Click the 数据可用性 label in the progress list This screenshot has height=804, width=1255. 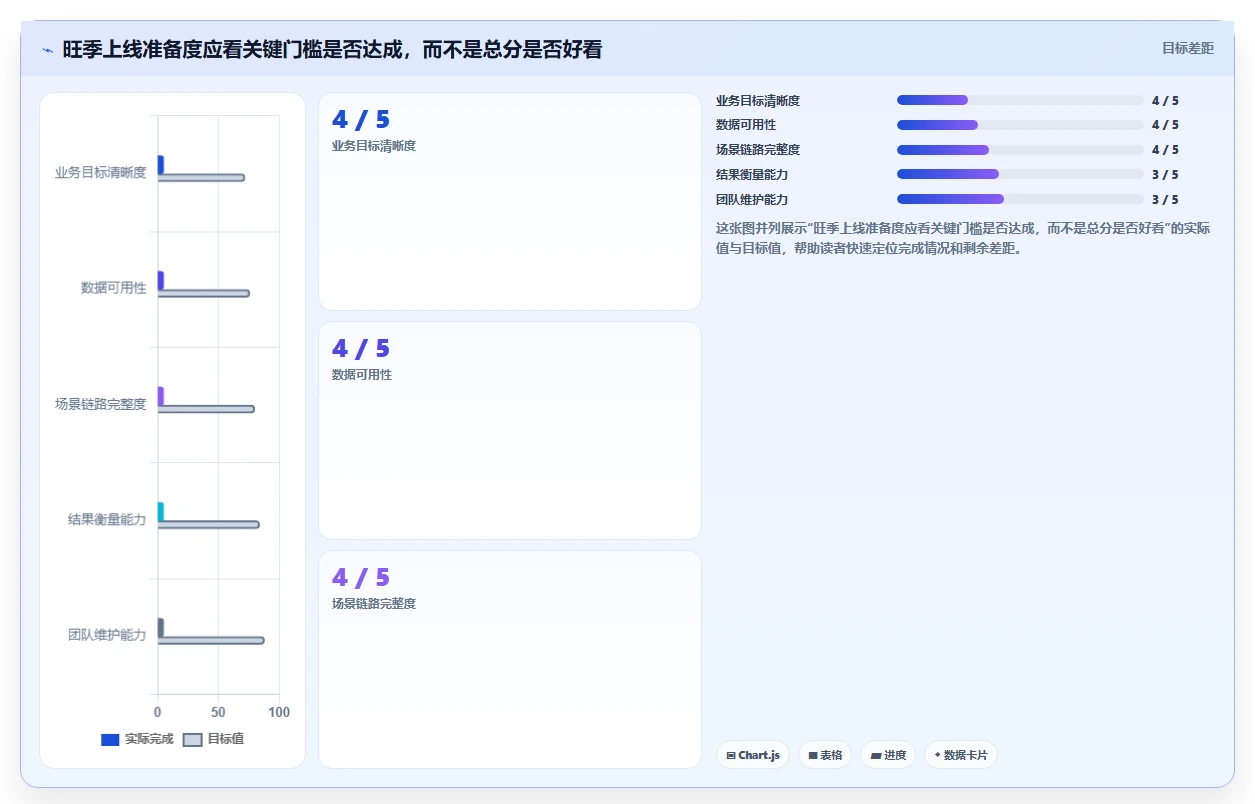[x=746, y=125]
